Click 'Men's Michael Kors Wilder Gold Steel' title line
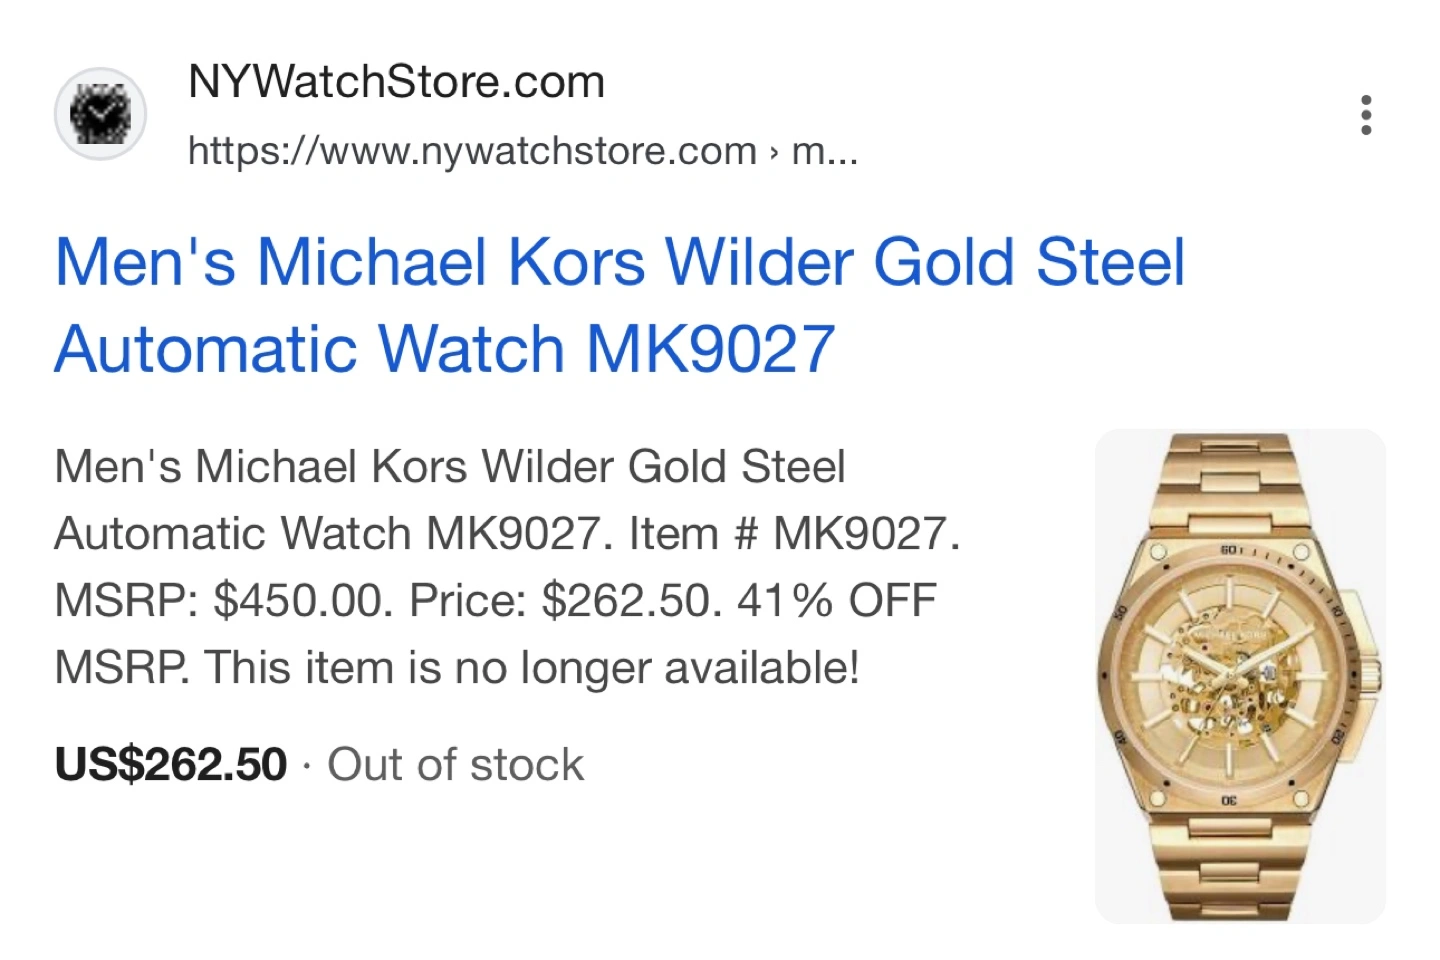1440x960 pixels. 619,262
